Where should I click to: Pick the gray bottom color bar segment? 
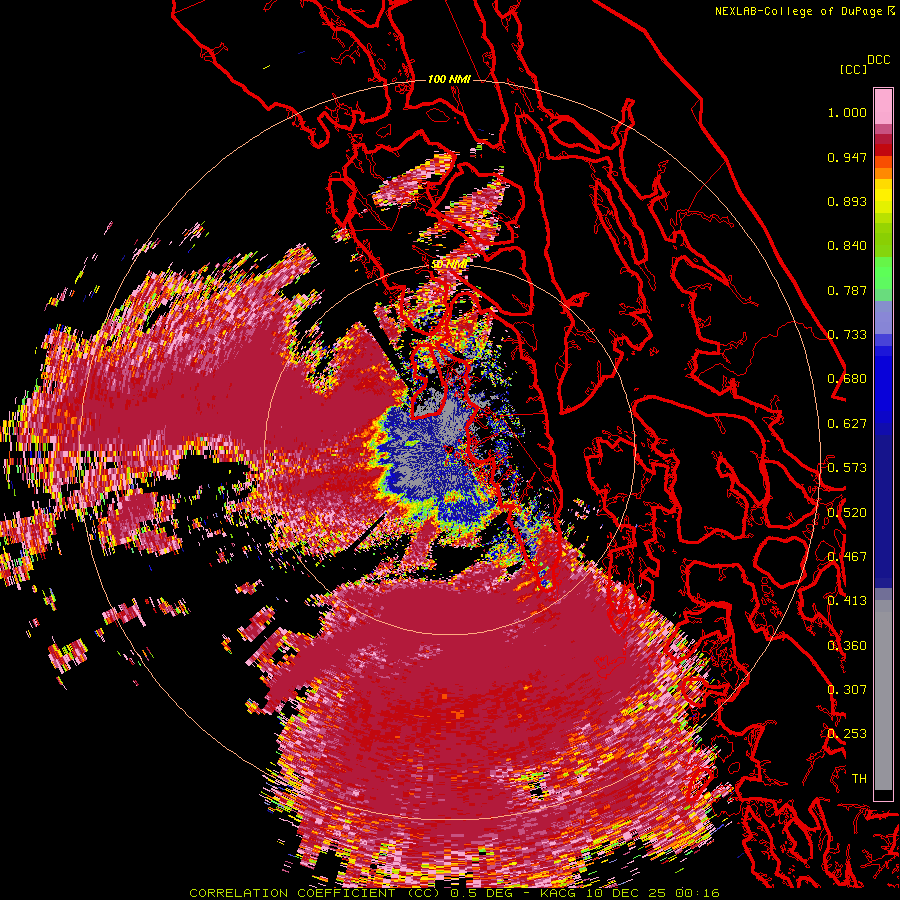(x=883, y=695)
